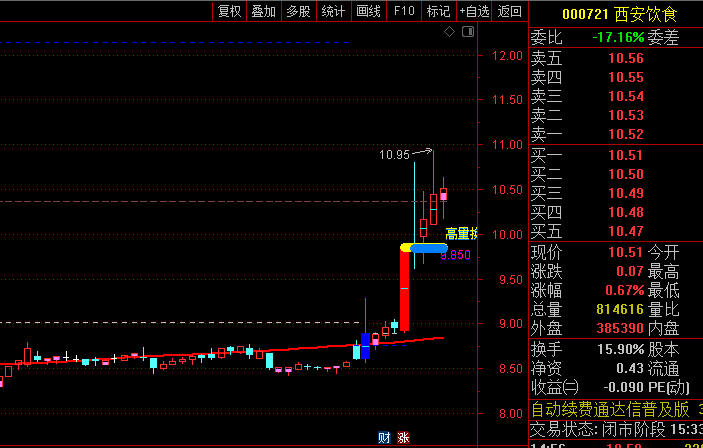Click 买二 price 10.50
Viewport: 703px width, 448px height.
pyautogui.click(x=625, y=174)
